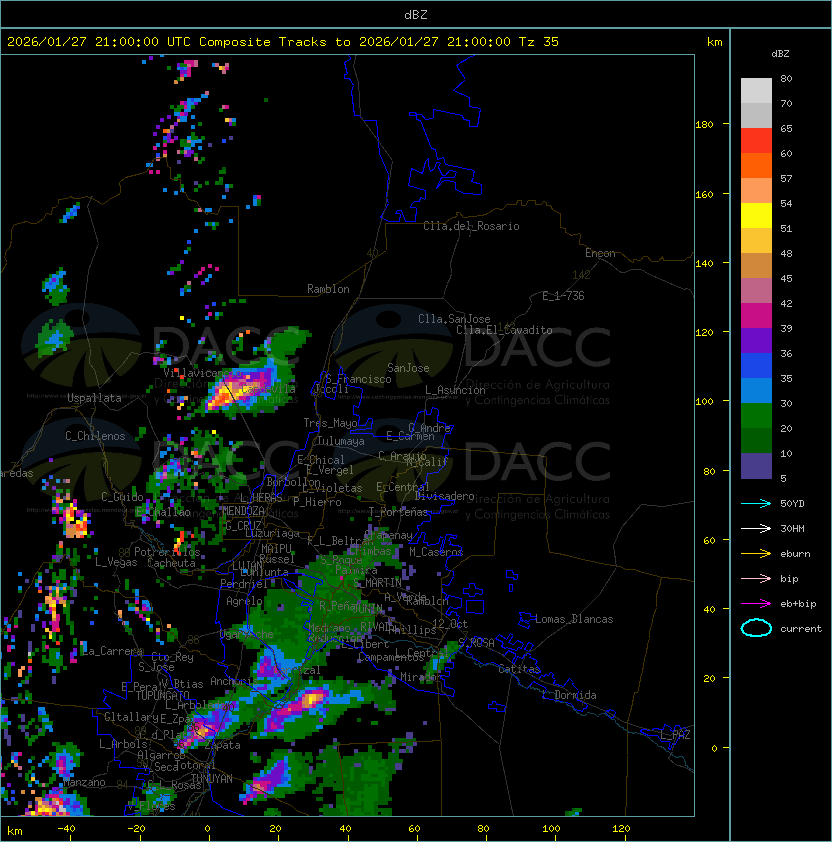Pick the royal blue 35–36 dBZ swatch
The width and height of the screenshot is (832, 842).
point(756,366)
